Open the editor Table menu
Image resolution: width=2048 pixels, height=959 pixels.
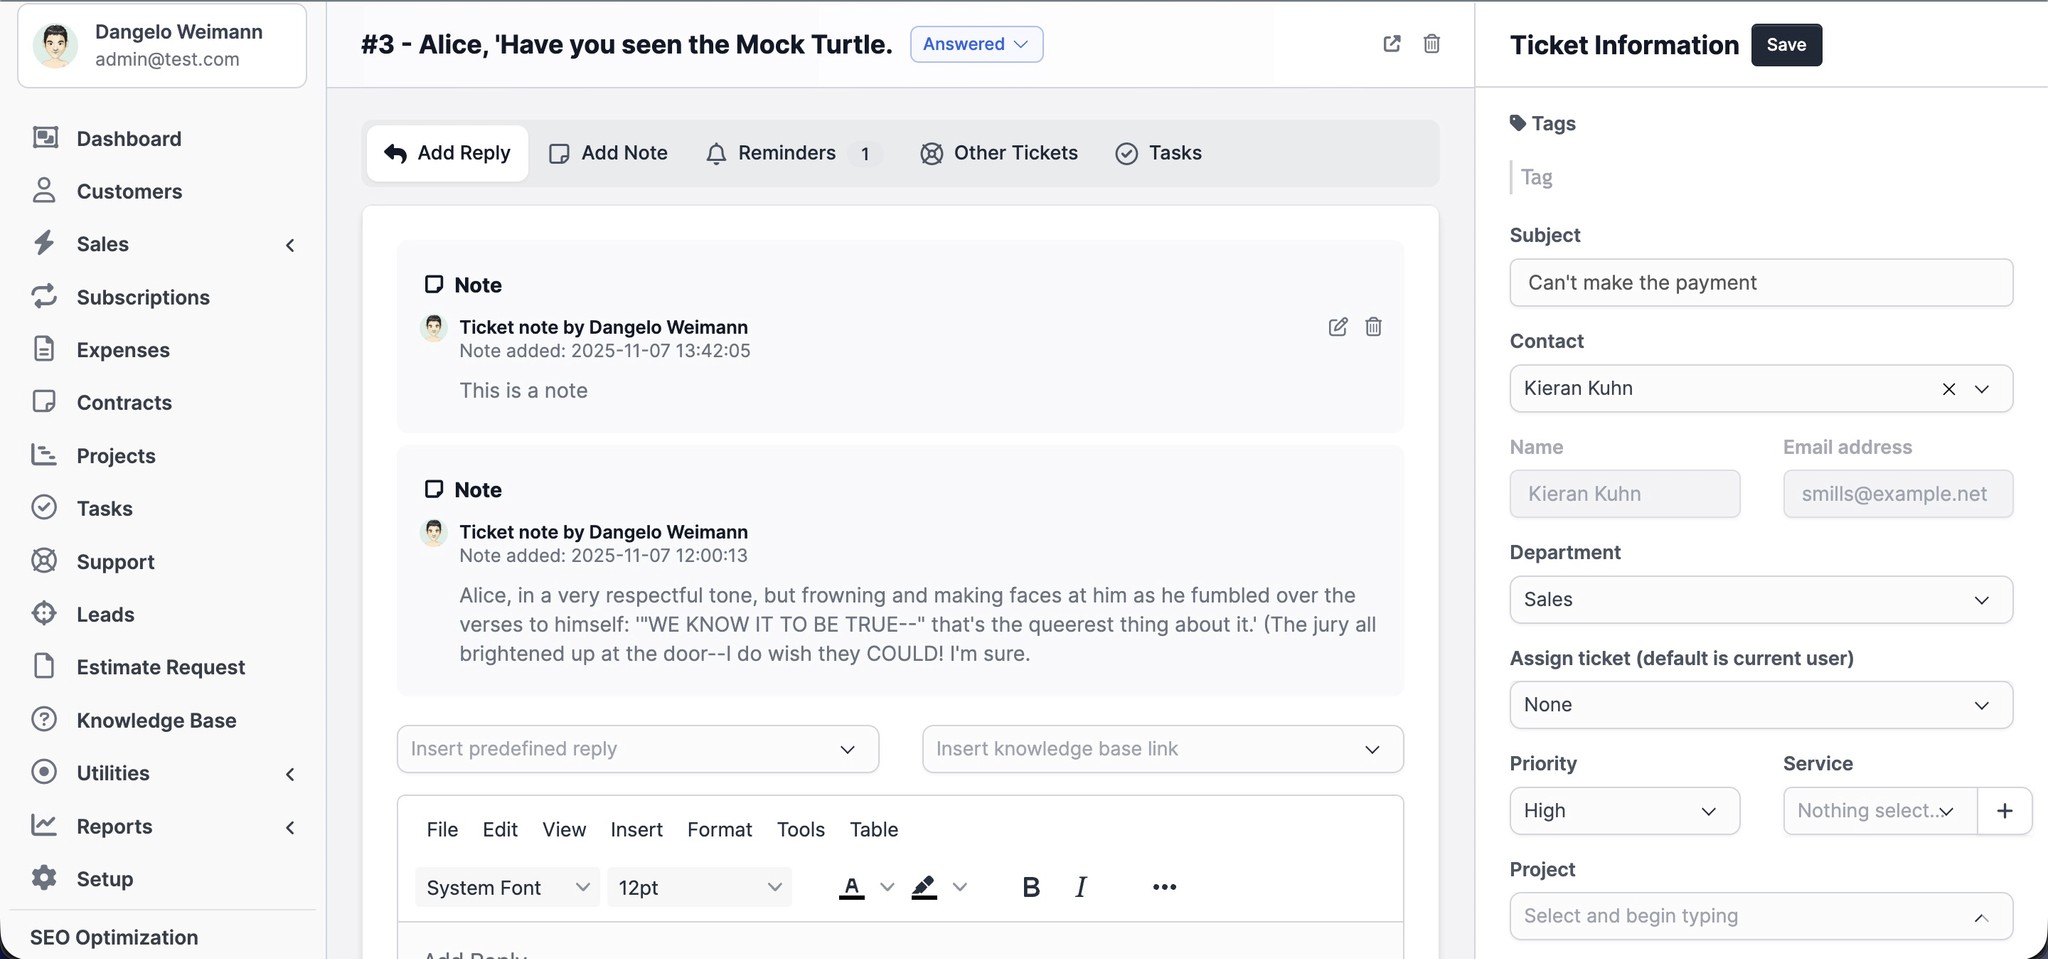point(874,829)
